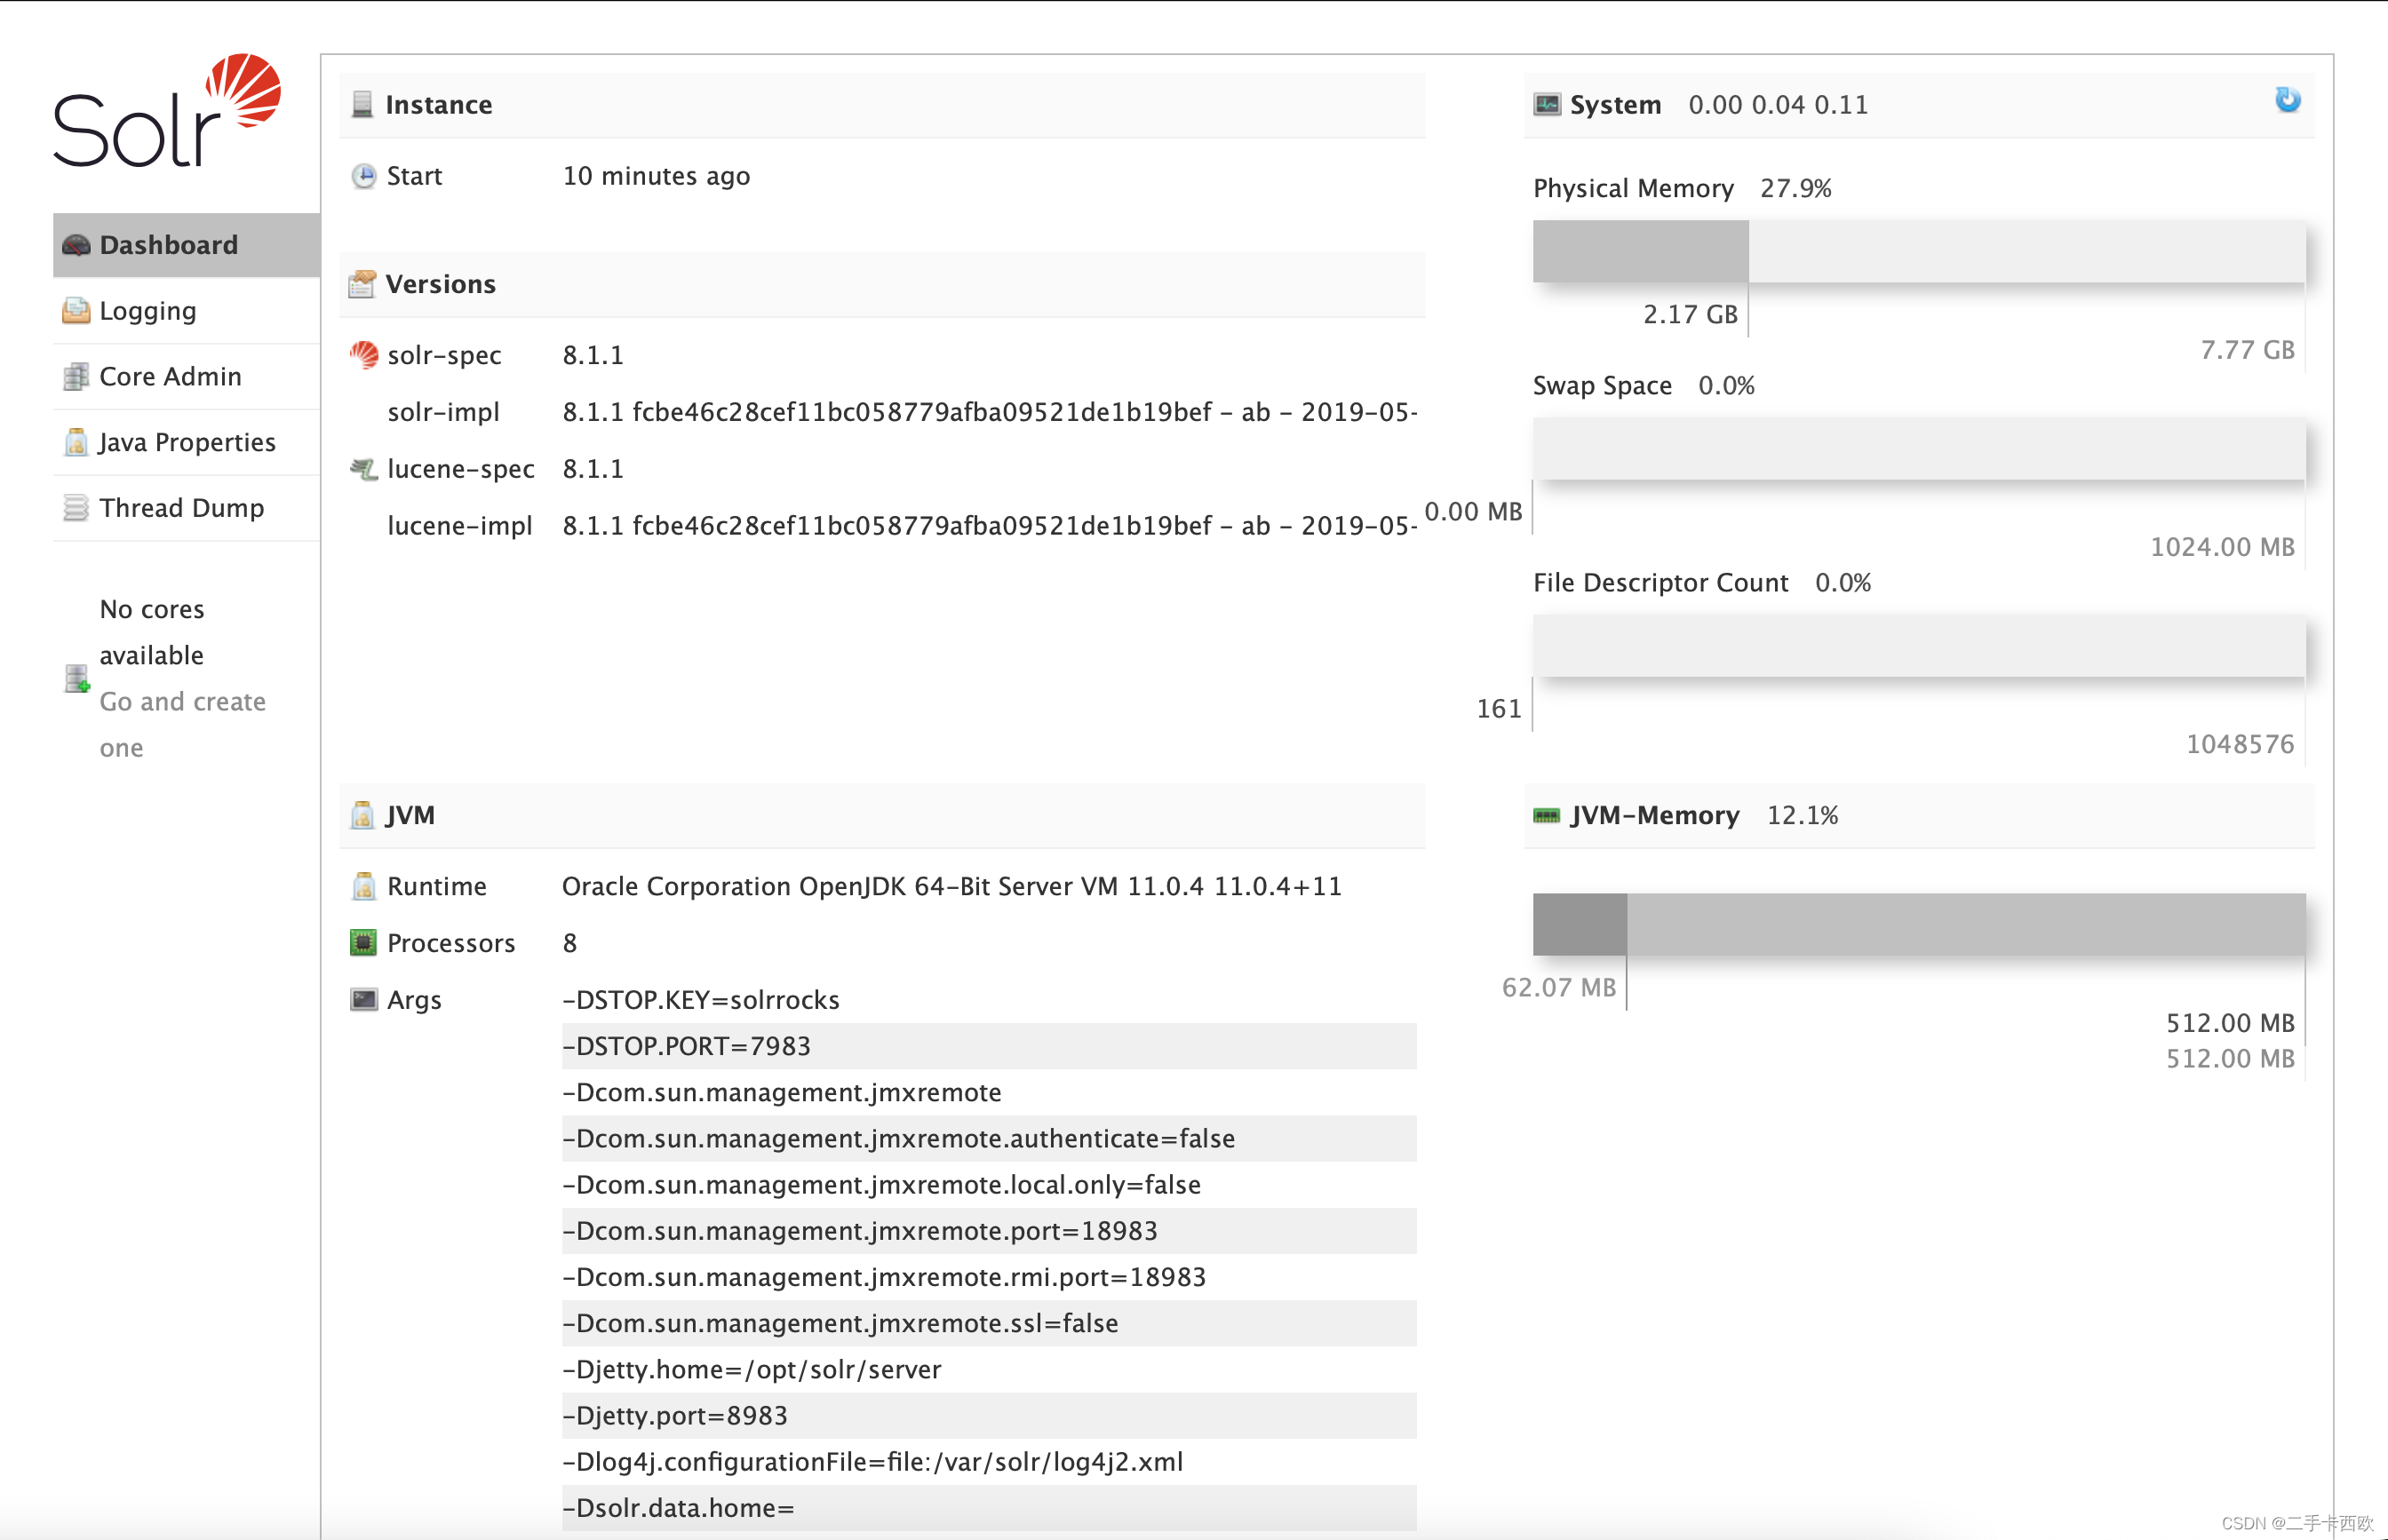The width and height of the screenshot is (2388, 1540).
Task: Click the 7.77 GB total memory value
Action: tap(2247, 350)
